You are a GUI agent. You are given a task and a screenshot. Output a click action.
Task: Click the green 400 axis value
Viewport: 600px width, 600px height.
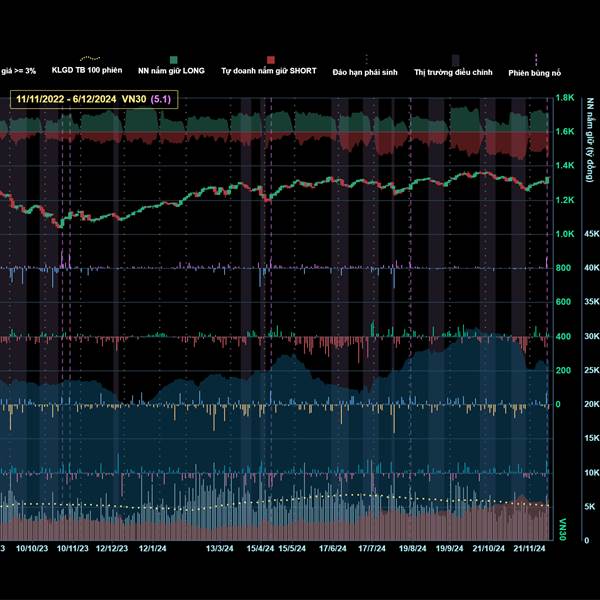pos(563,336)
